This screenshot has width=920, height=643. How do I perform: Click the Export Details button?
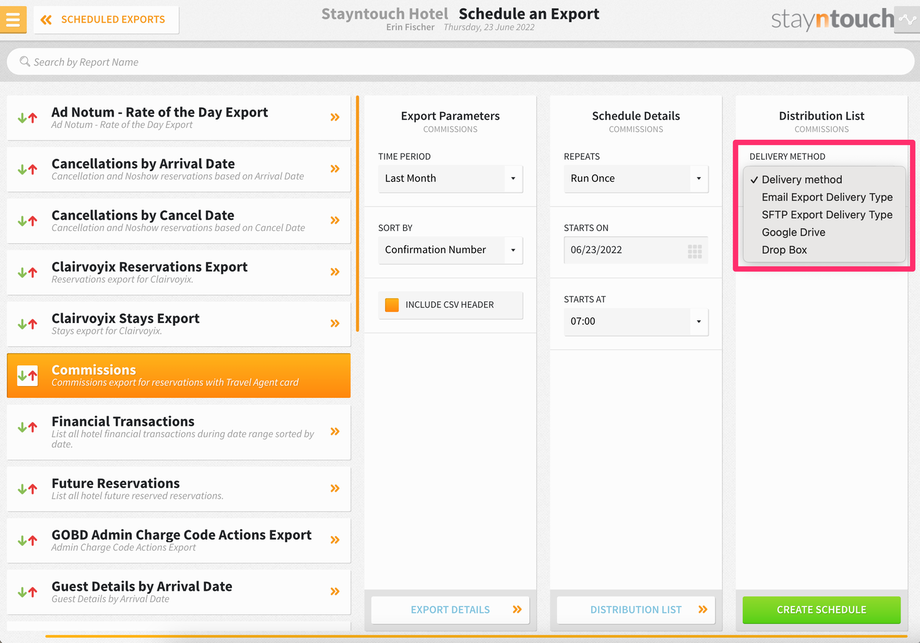(450, 610)
